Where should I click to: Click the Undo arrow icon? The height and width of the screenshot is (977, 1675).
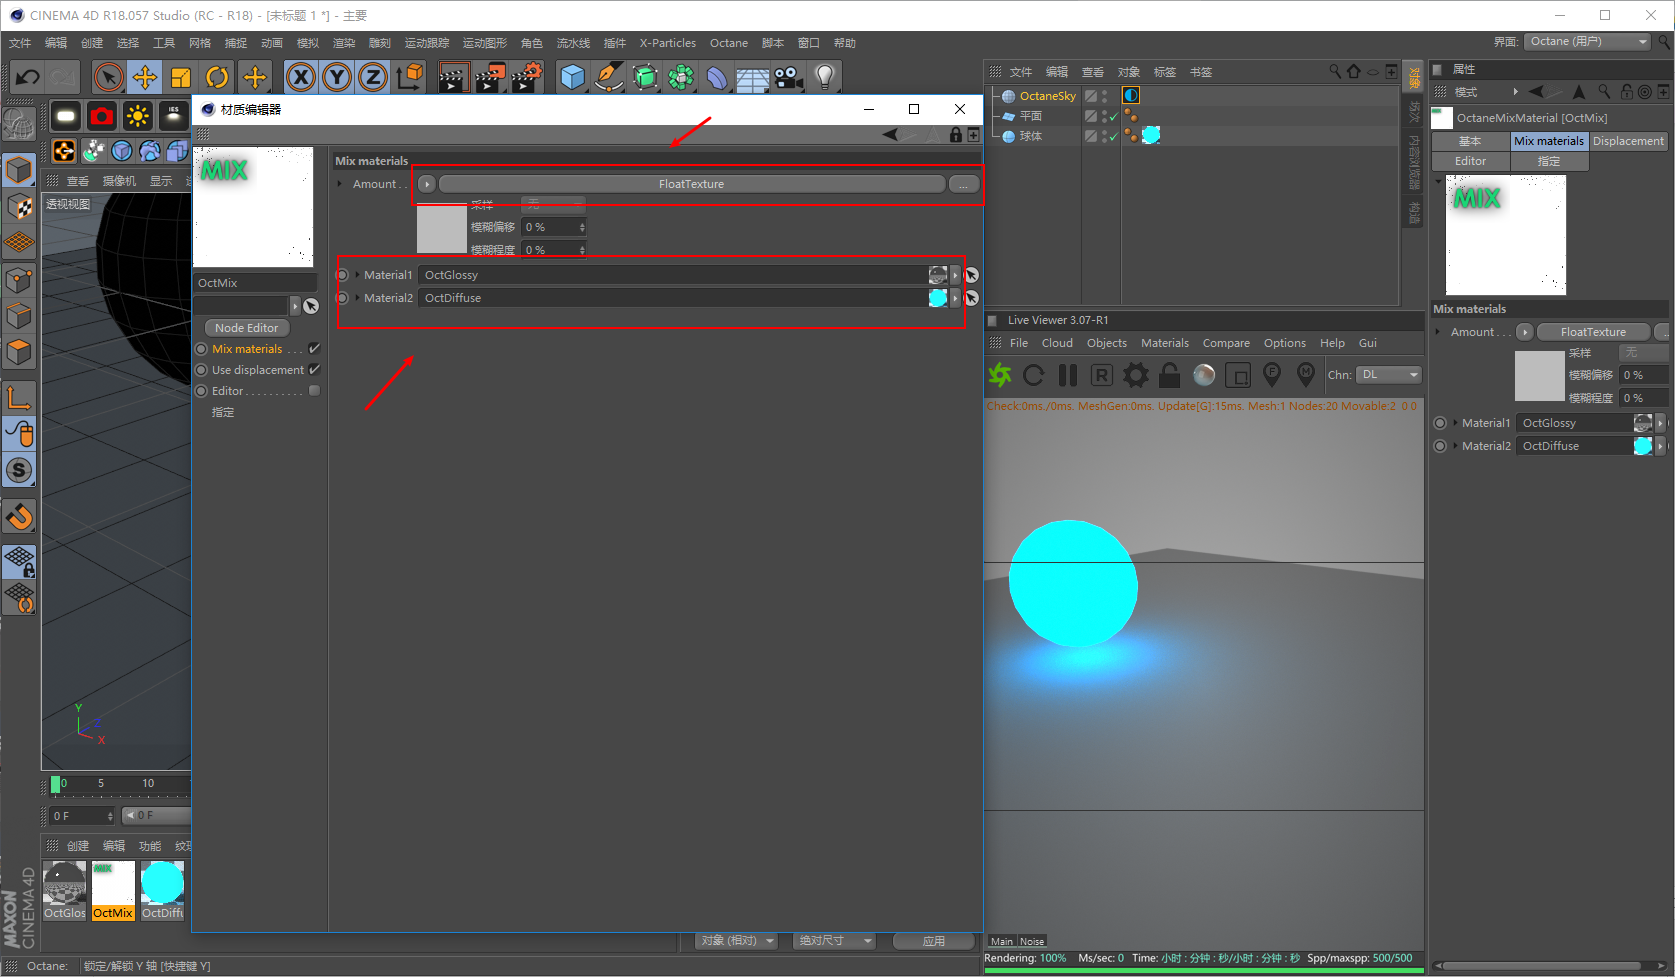27,77
